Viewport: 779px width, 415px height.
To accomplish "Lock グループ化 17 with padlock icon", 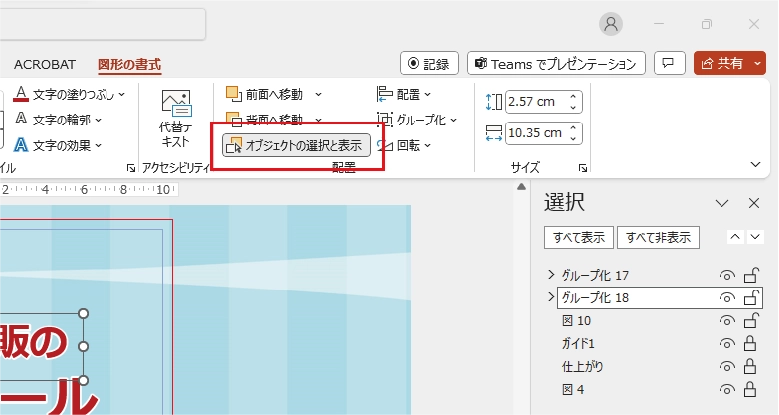I will pyautogui.click(x=751, y=275).
